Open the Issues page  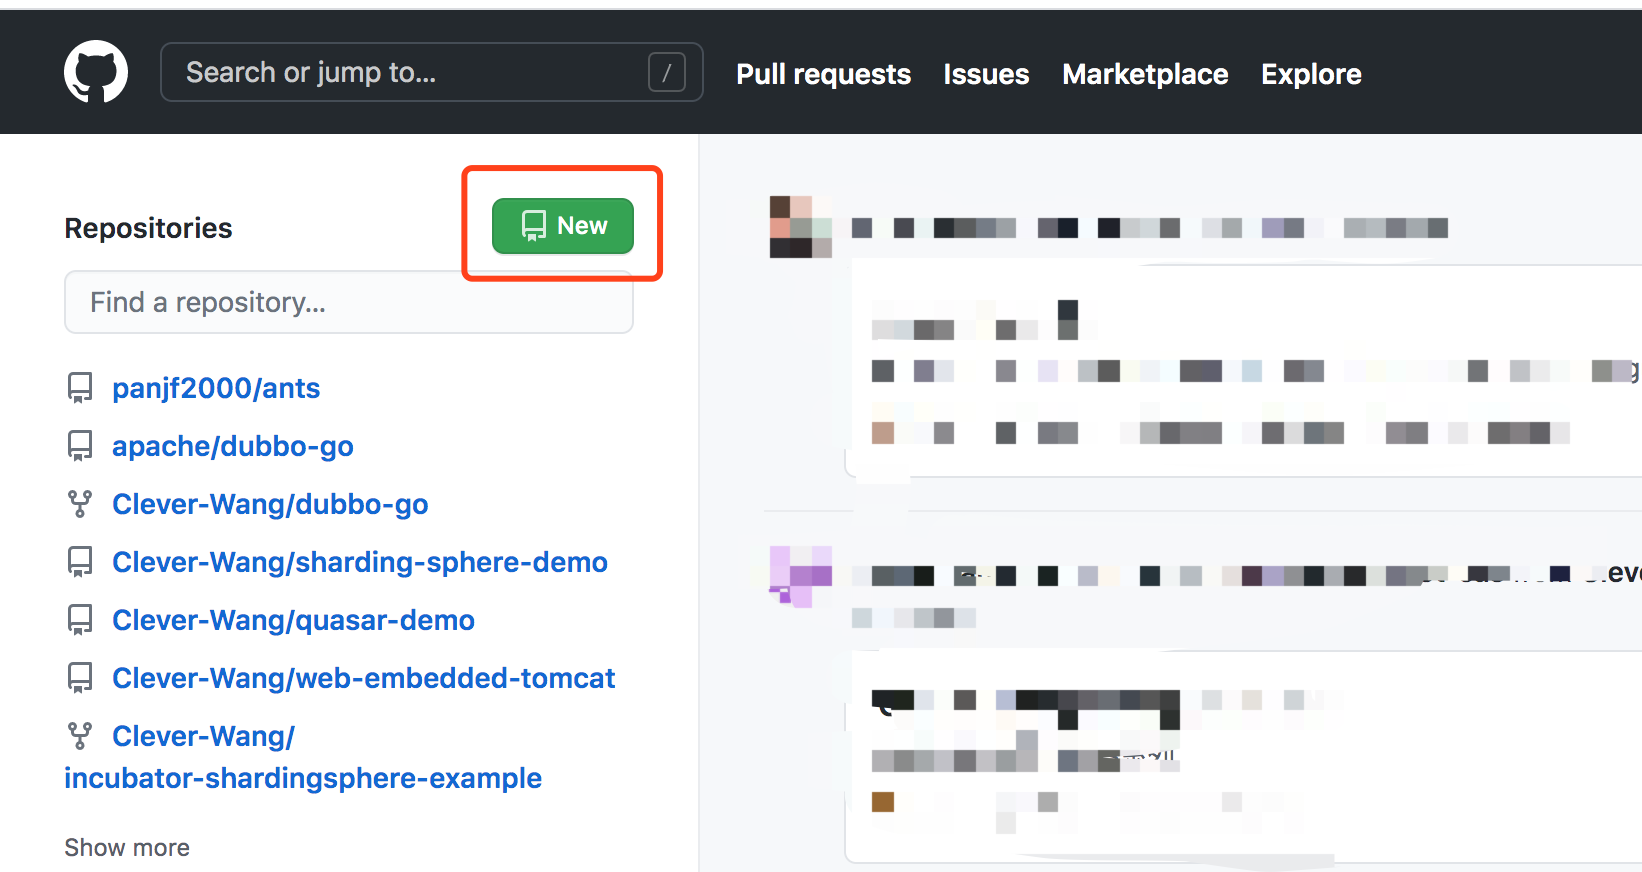pos(985,73)
